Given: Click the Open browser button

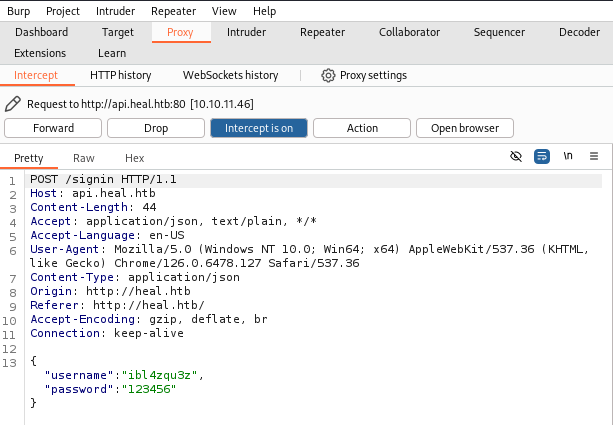Looking at the screenshot, I should tap(465, 128).
